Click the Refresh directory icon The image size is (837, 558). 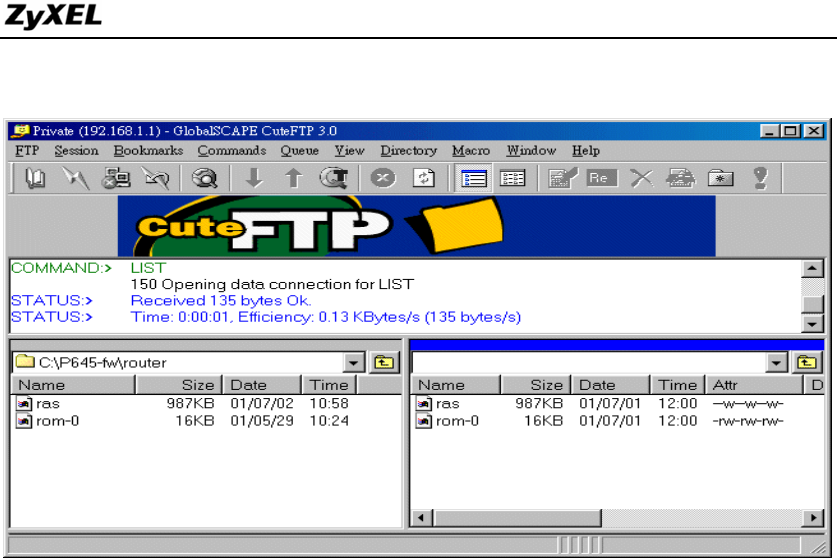pyautogui.click(x=424, y=178)
